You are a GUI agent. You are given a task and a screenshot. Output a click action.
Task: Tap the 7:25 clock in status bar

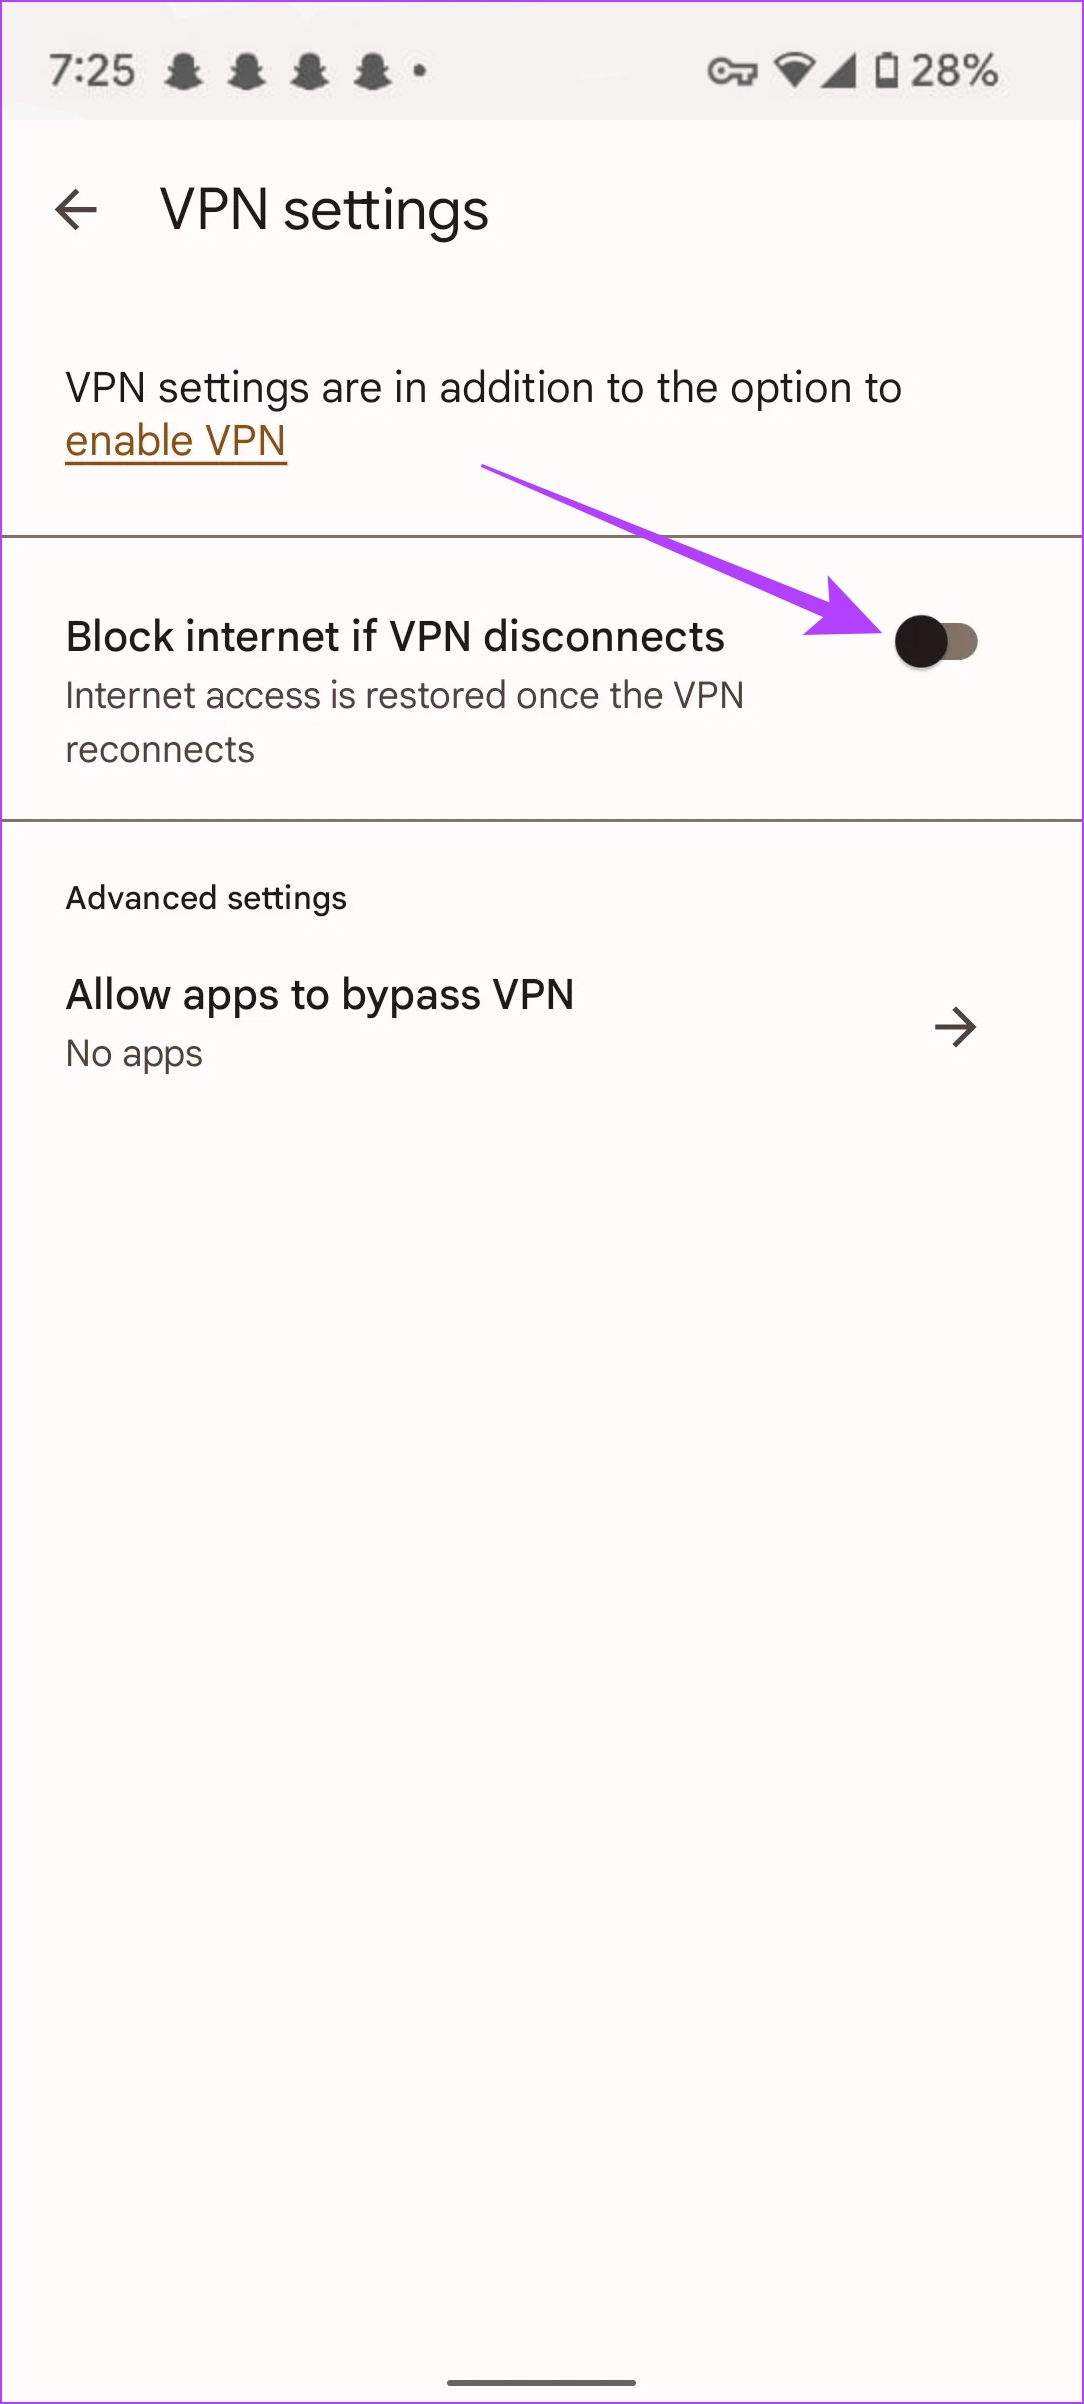point(92,71)
